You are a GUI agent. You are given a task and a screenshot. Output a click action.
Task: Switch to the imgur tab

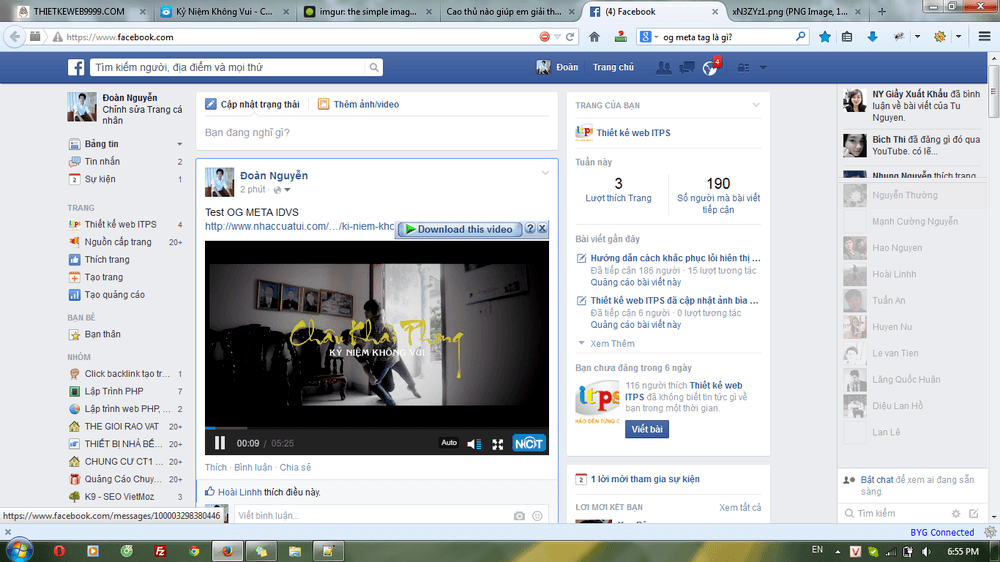[369, 11]
